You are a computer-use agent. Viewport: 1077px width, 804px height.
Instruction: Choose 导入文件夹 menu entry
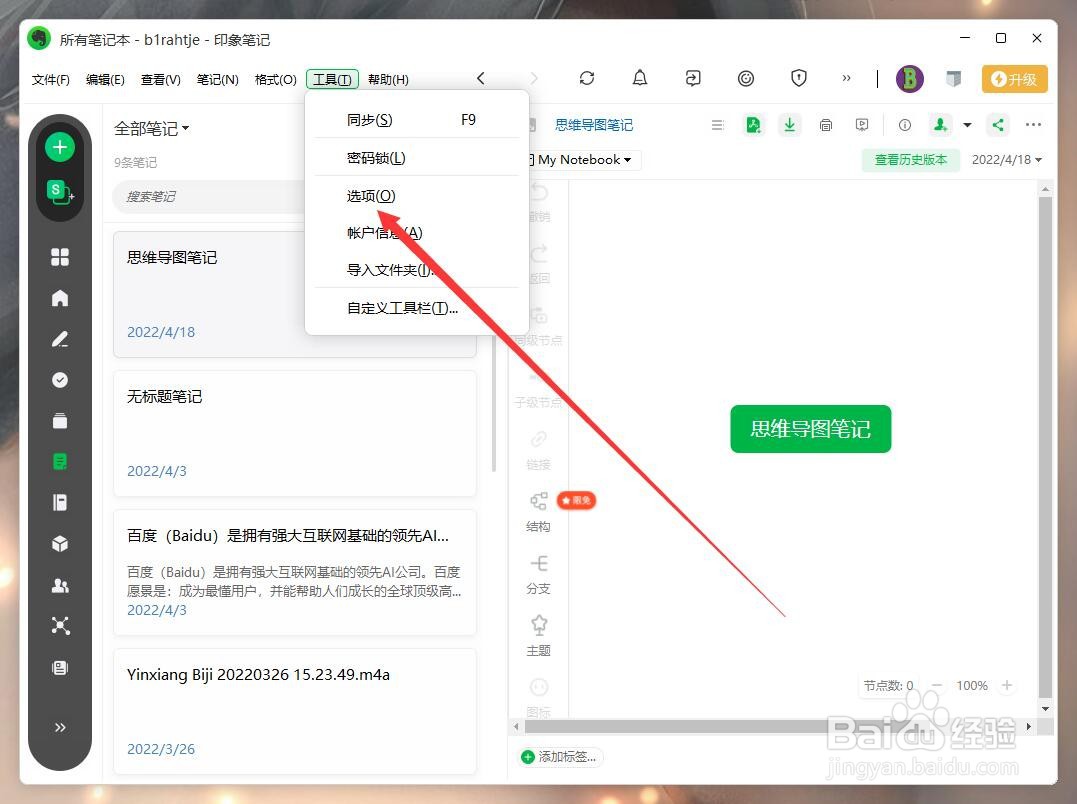coord(416,270)
